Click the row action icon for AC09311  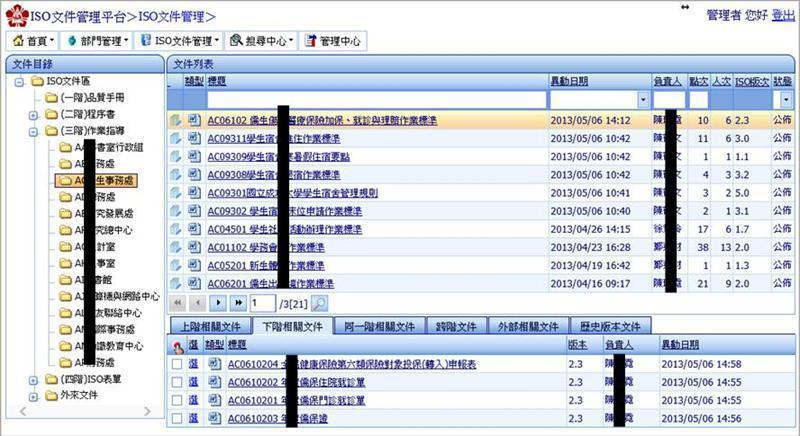[176, 139]
